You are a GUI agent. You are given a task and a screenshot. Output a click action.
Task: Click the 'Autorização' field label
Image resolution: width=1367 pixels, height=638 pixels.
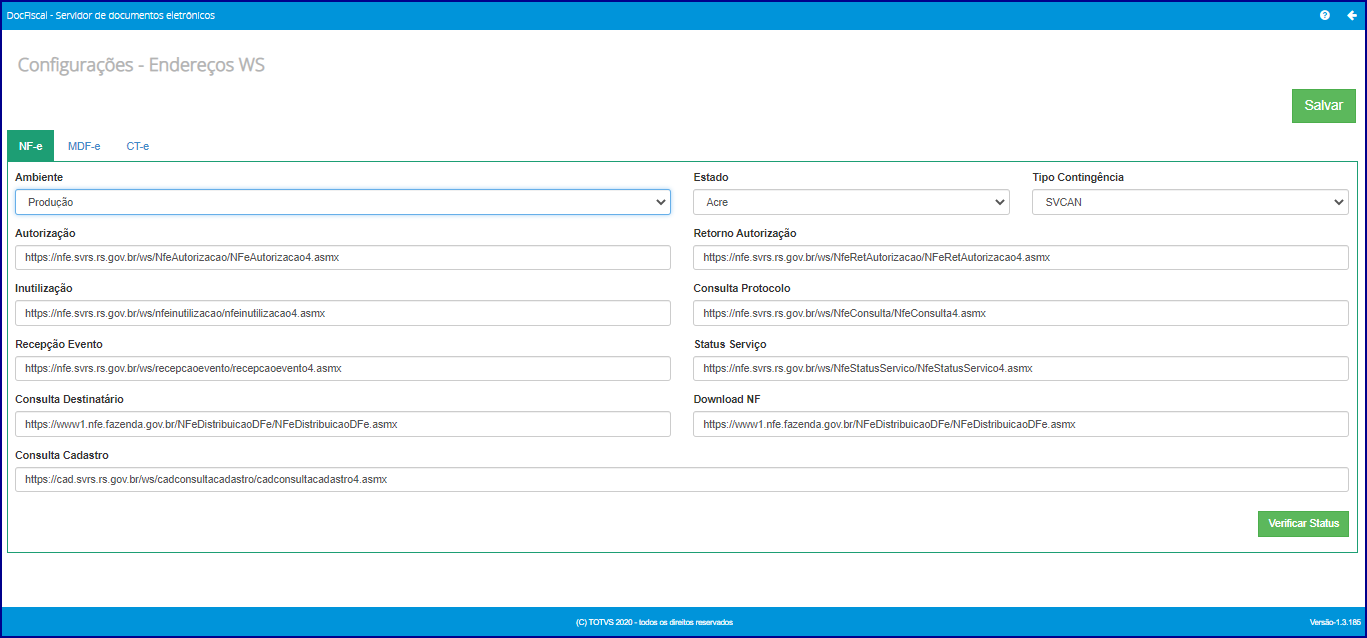(45, 233)
